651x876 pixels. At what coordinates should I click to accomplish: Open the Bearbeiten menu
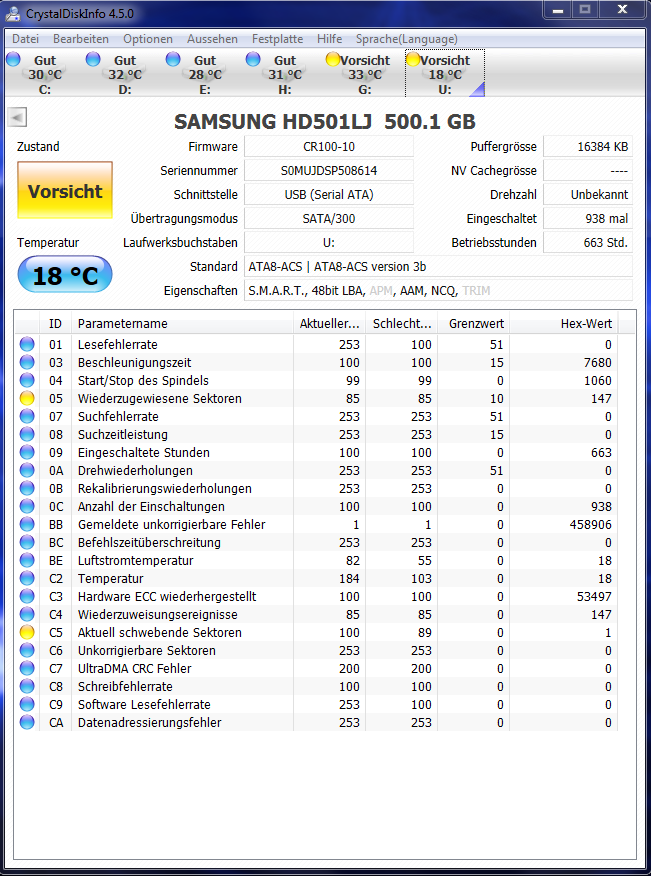80,39
